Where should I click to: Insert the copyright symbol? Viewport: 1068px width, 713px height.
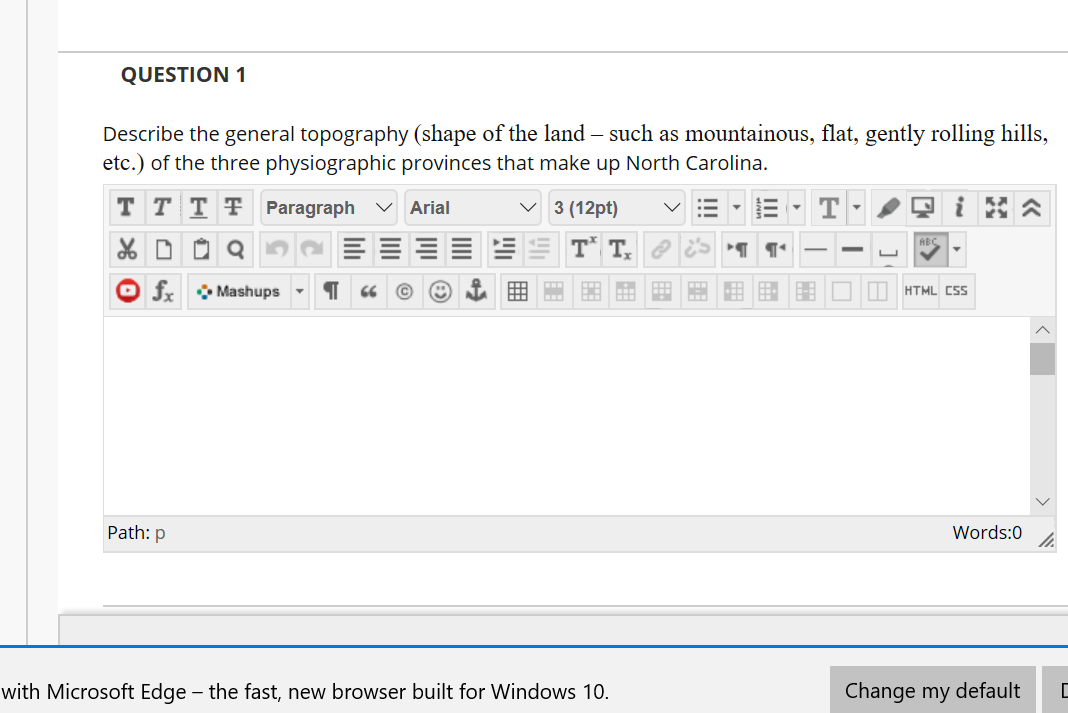point(404,291)
